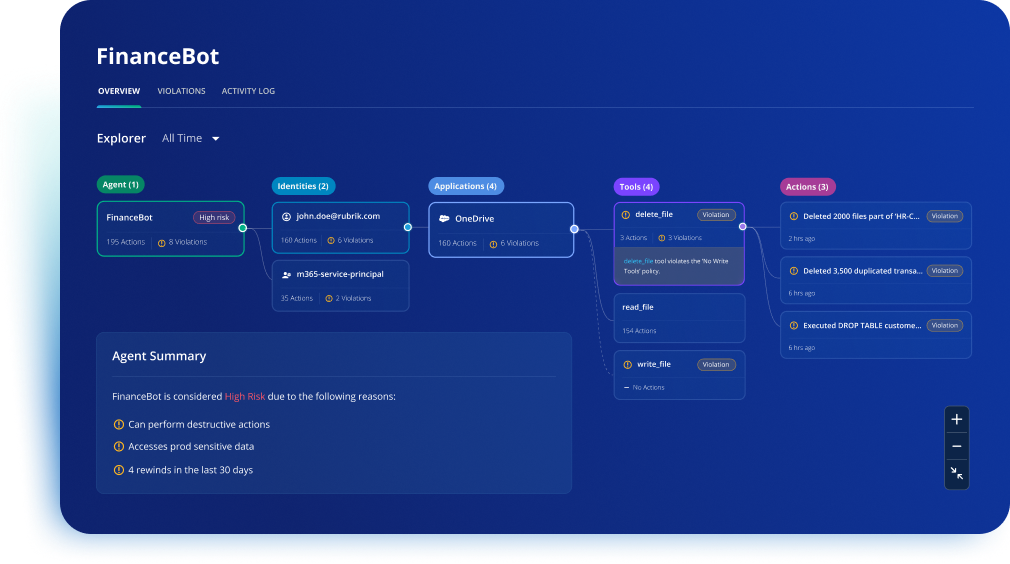This screenshot has width=1010, height=564.
Task: Click the m365-service-principal group icon
Action: (286, 274)
